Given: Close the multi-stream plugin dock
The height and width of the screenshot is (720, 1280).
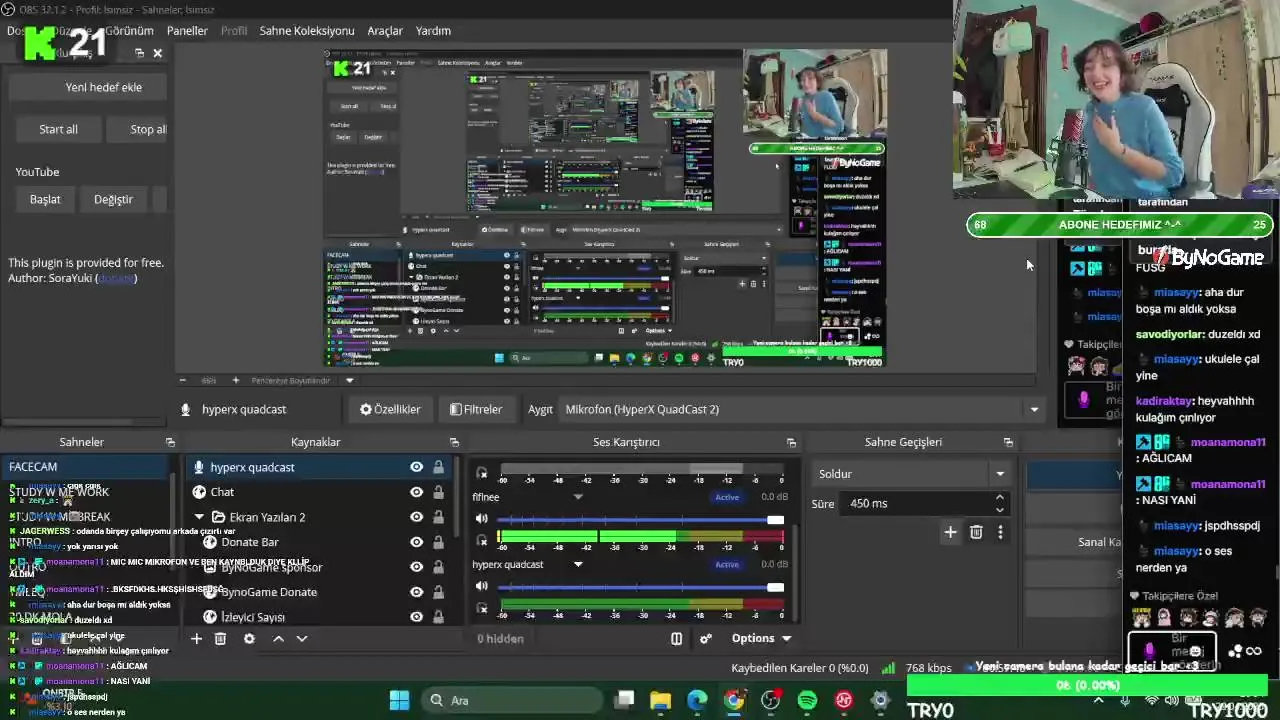Looking at the screenshot, I should click(x=157, y=53).
